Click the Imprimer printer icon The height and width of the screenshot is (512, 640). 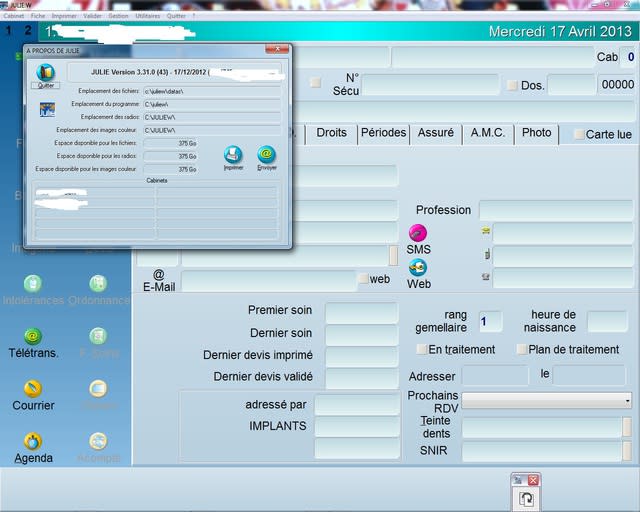(233, 155)
